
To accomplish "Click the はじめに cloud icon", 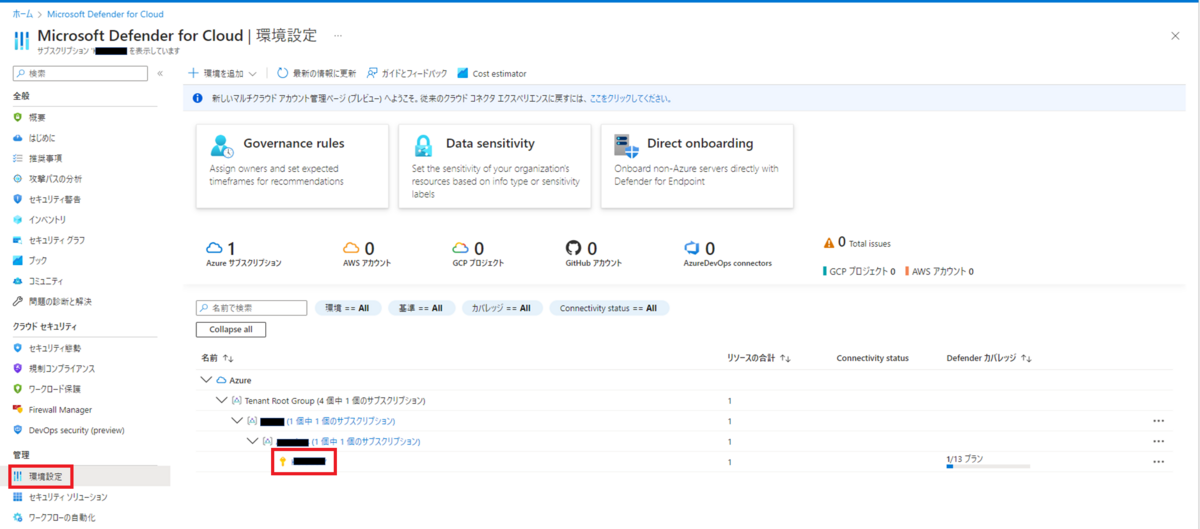I will (18, 137).
